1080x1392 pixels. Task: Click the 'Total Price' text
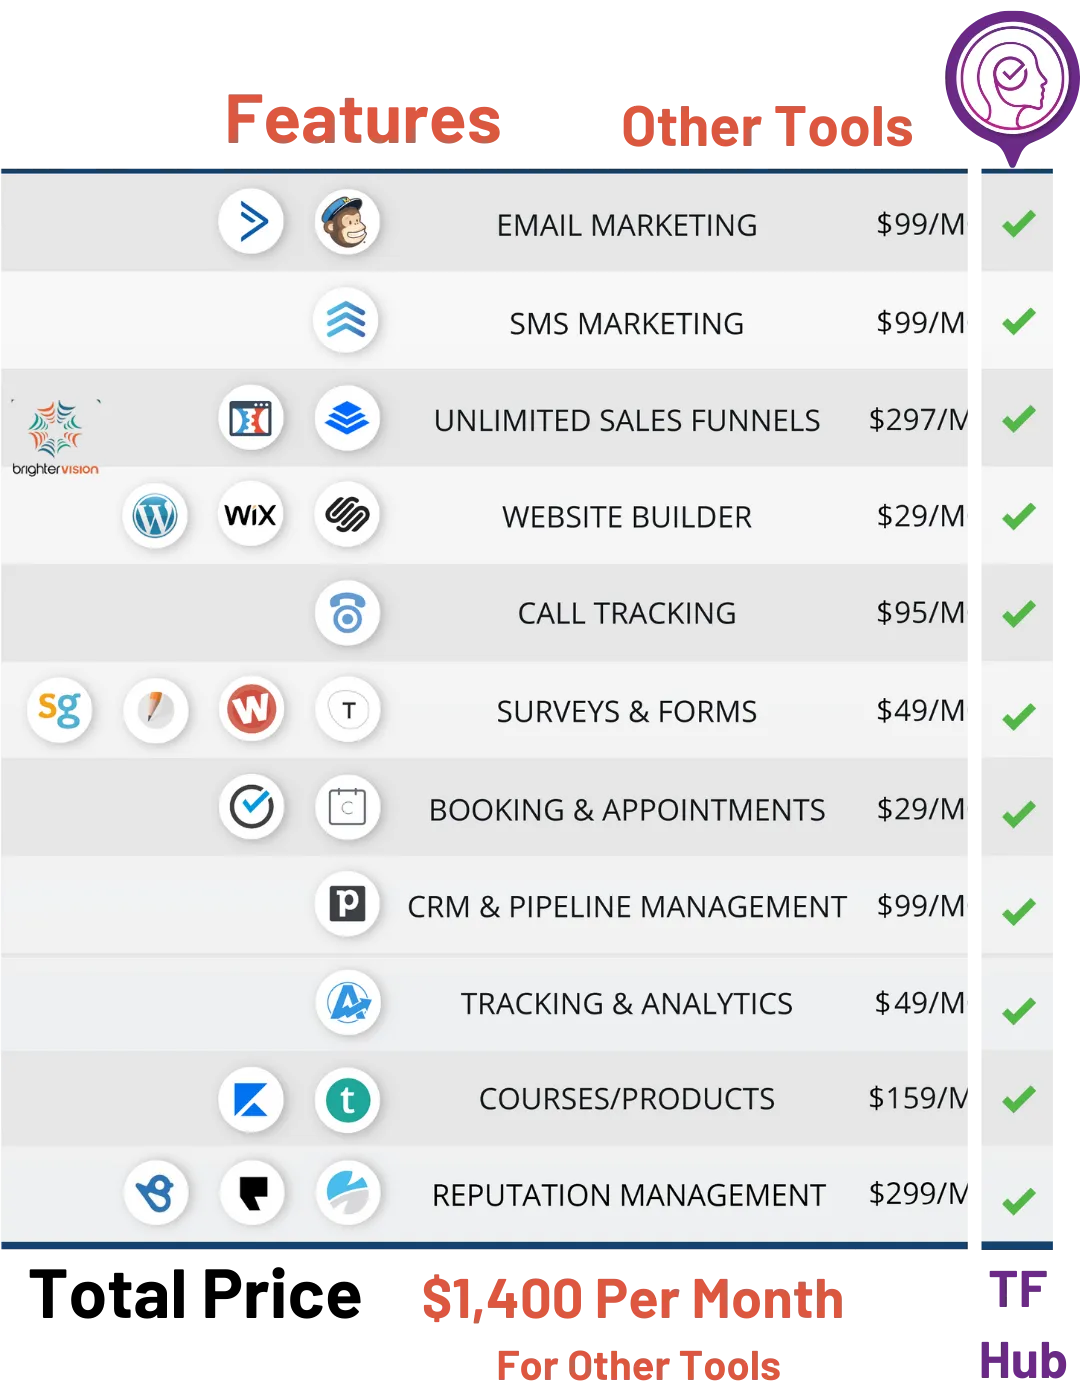tap(195, 1295)
